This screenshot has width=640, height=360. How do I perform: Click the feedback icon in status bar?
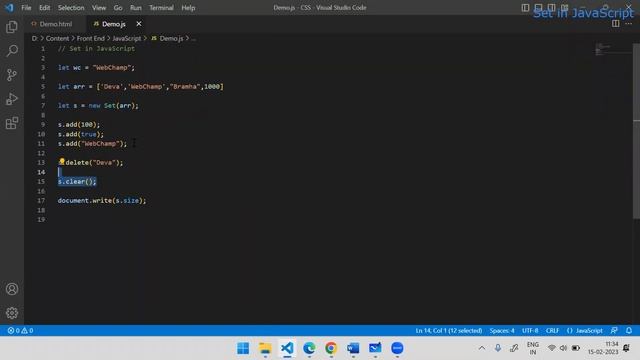(x=614, y=331)
